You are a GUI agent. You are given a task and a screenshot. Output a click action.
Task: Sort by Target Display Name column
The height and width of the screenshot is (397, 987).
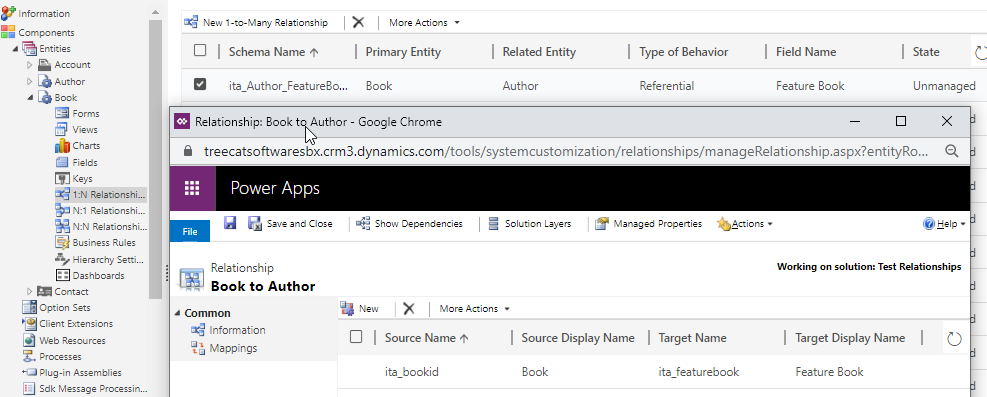pos(850,338)
